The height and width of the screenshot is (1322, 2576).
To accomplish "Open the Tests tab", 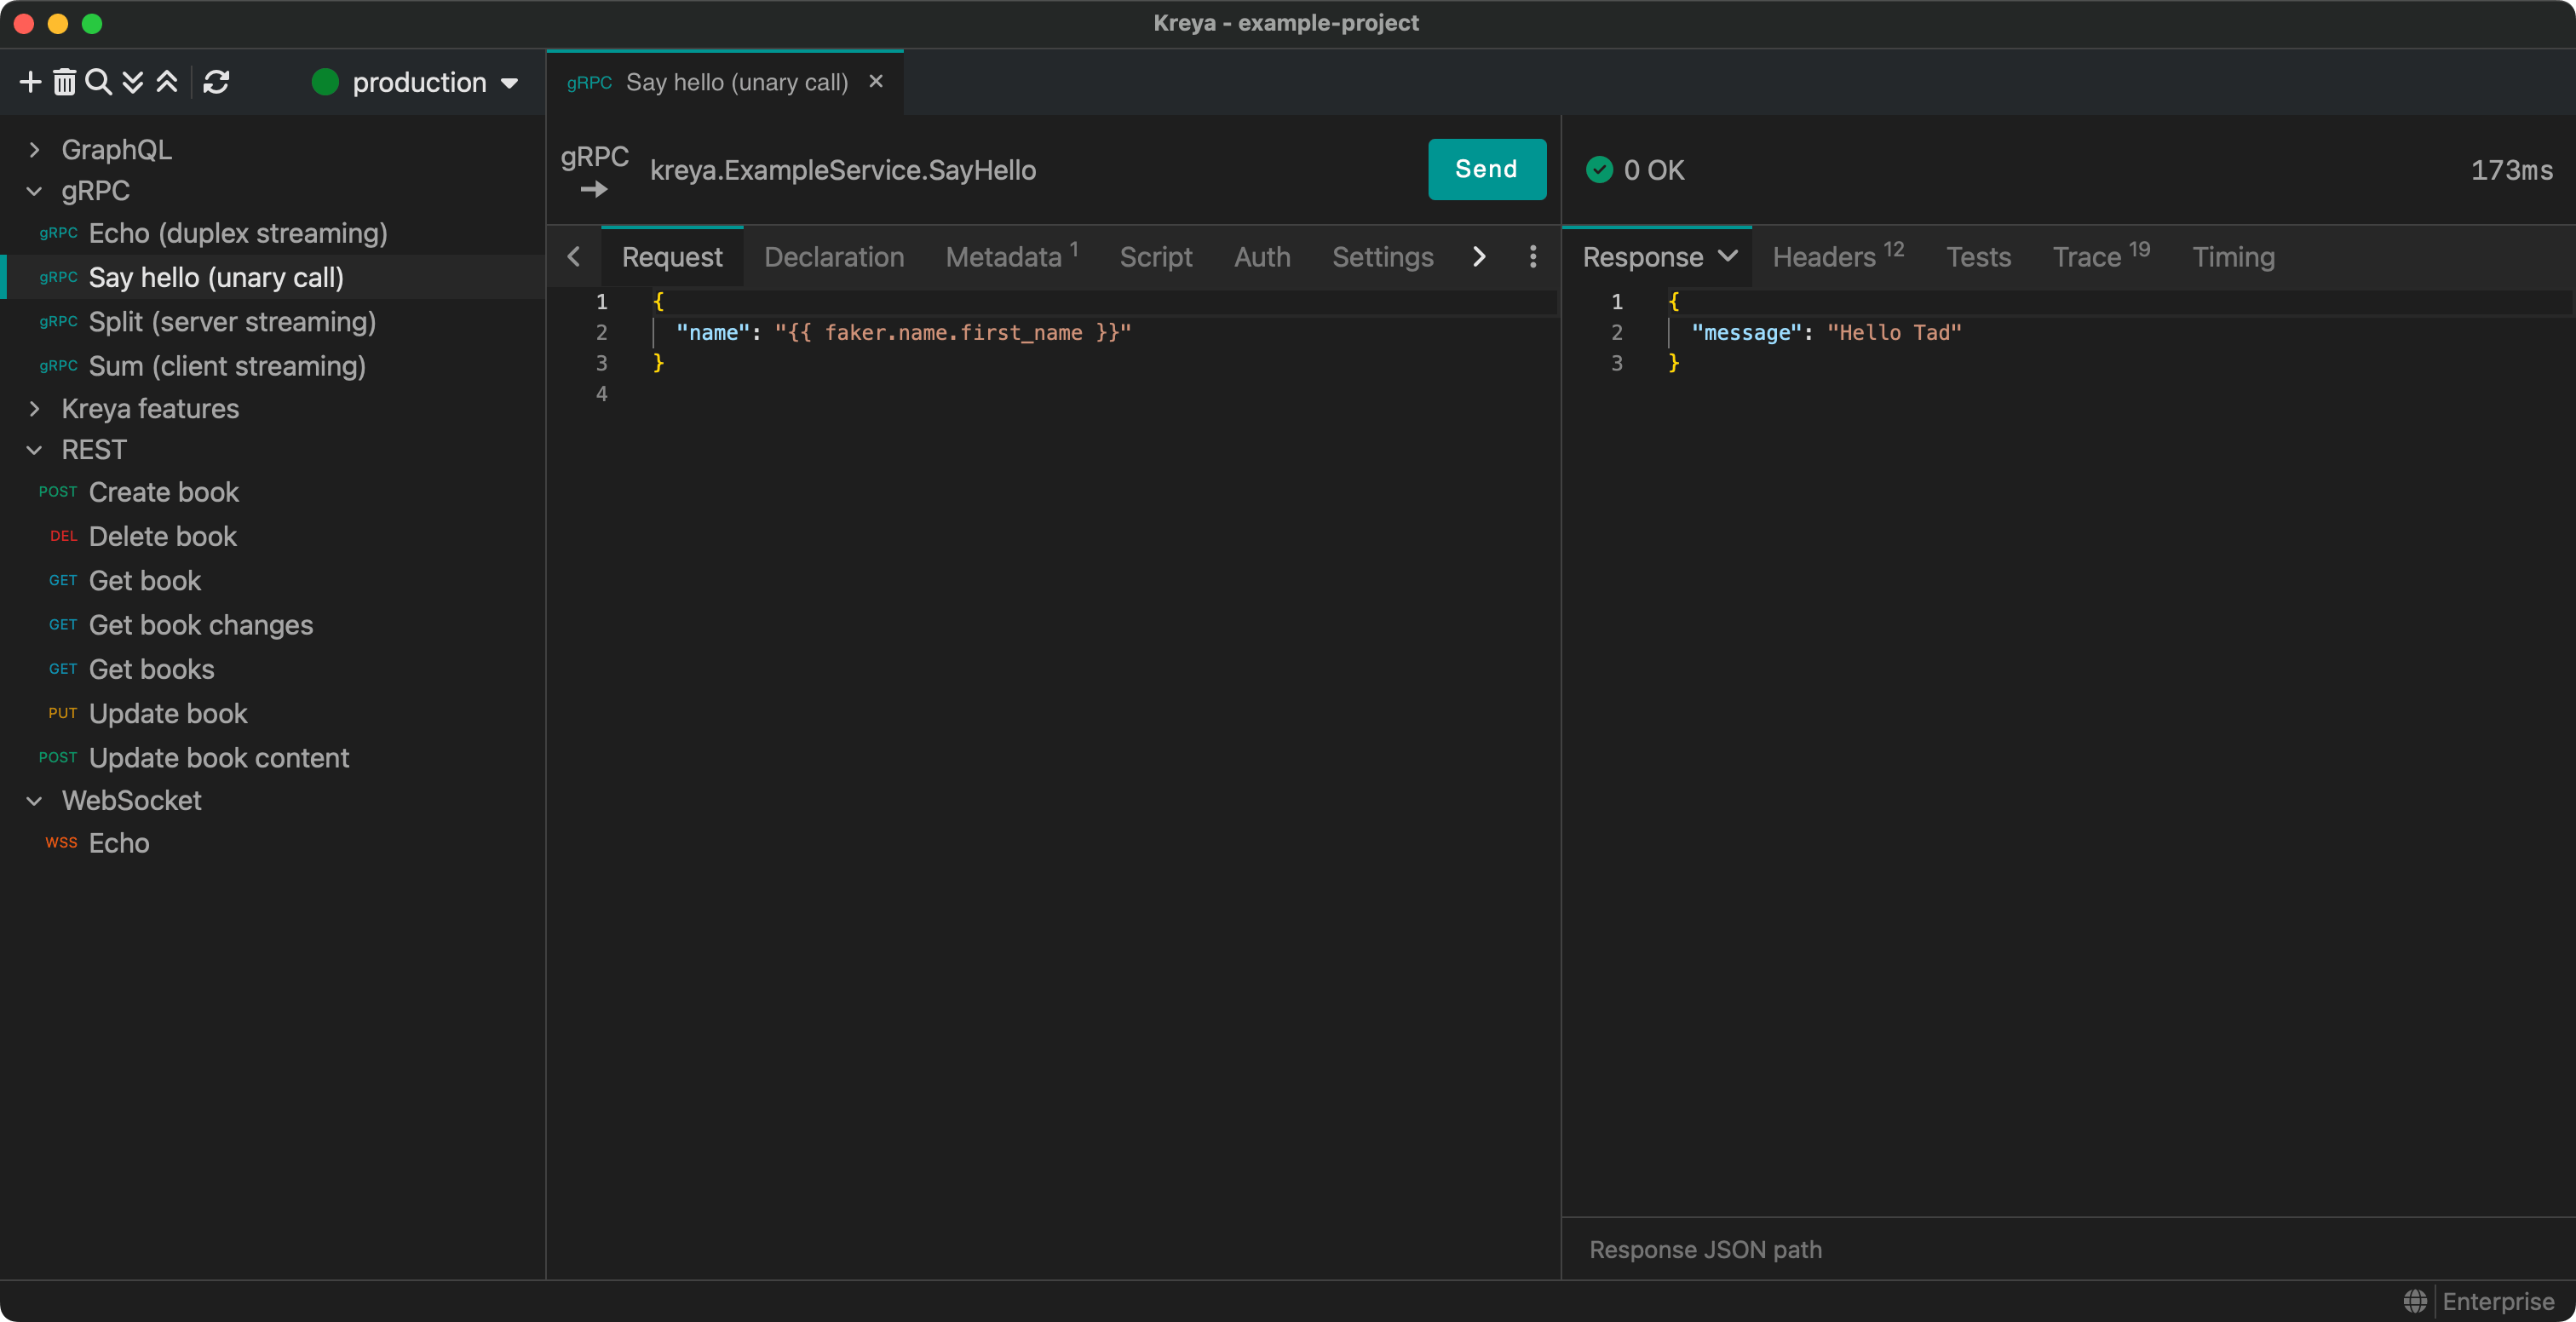I will pos(1978,257).
